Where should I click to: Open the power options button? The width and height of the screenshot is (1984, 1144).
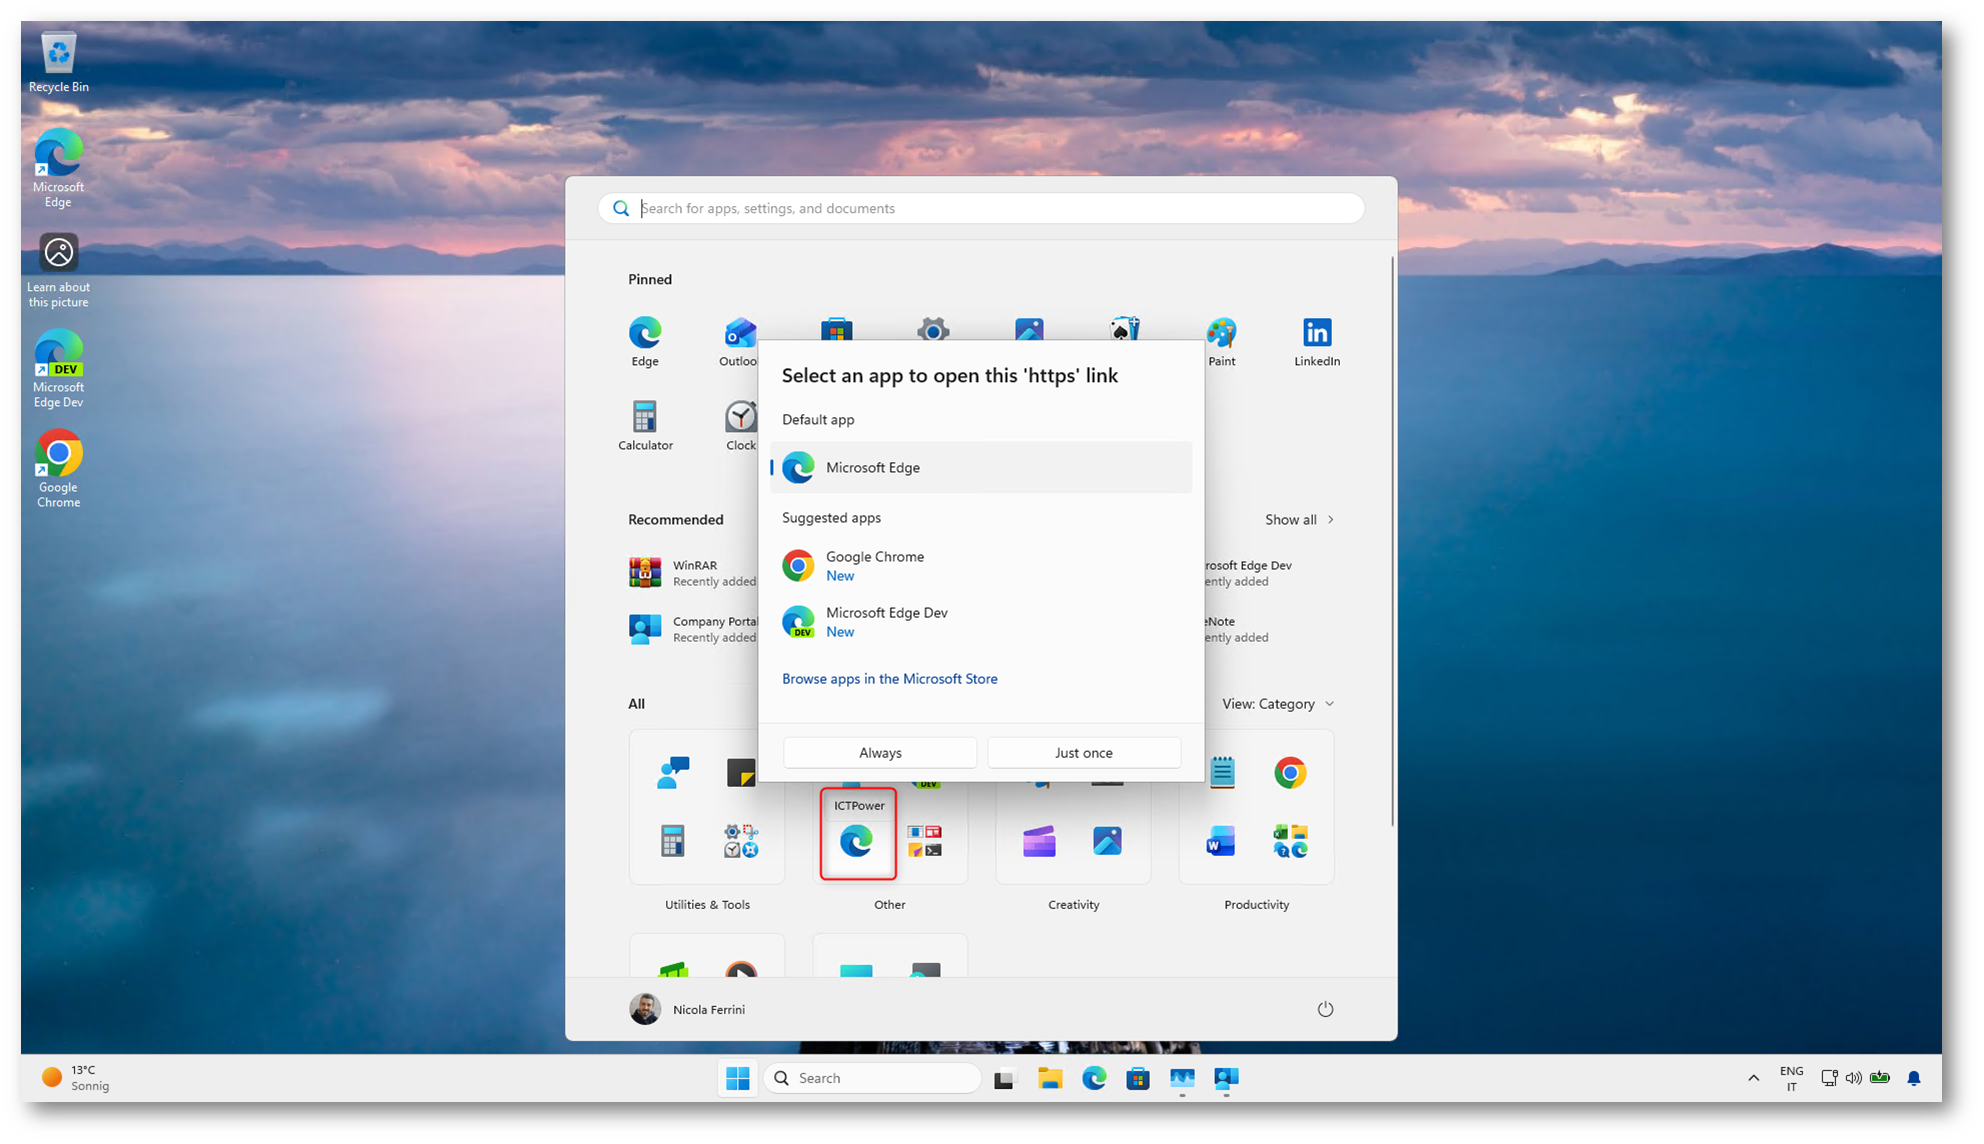(x=1324, y=1009)
